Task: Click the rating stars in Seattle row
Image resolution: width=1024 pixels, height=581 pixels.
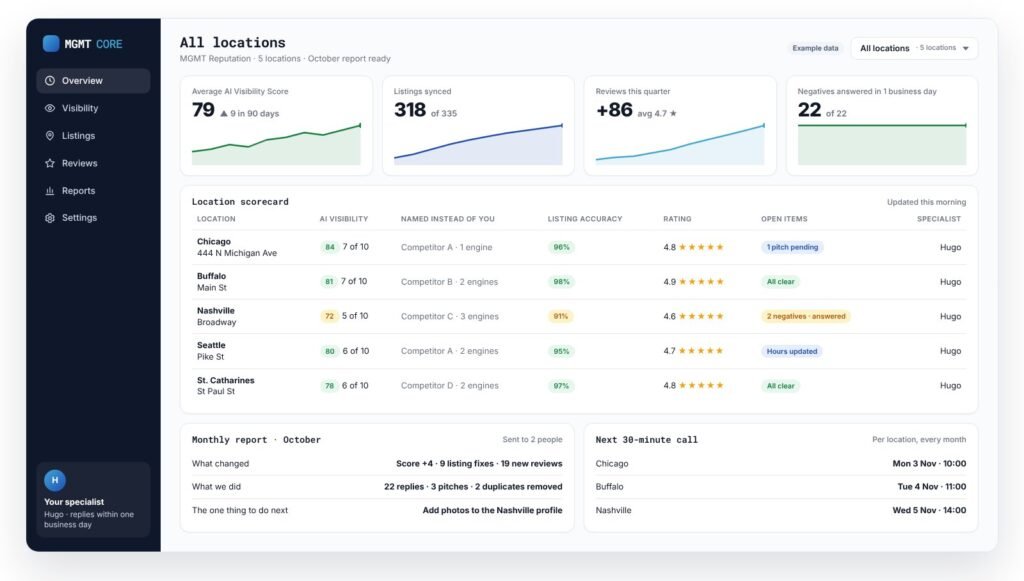Action: [x=701, y=351]
